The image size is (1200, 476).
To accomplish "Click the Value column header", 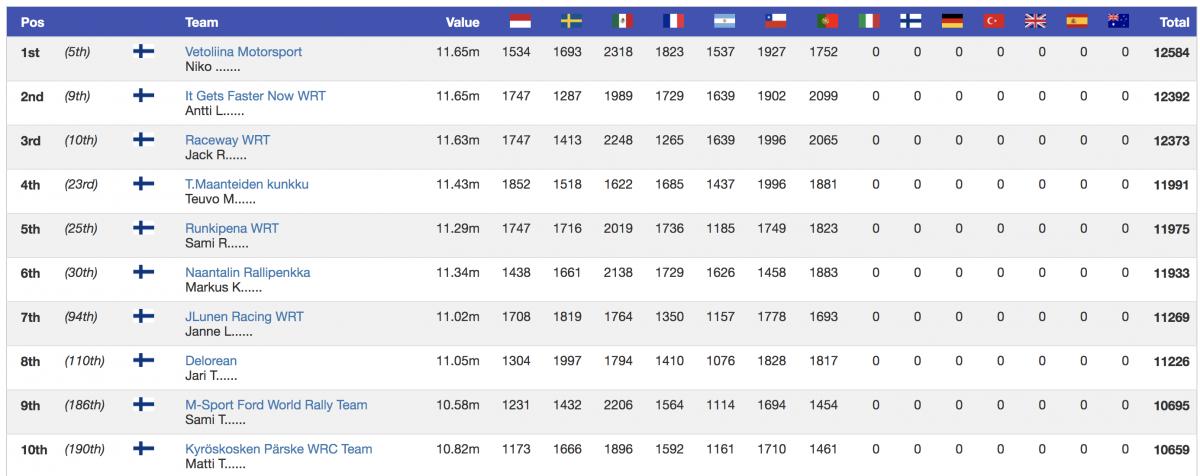I will (462, 22).
